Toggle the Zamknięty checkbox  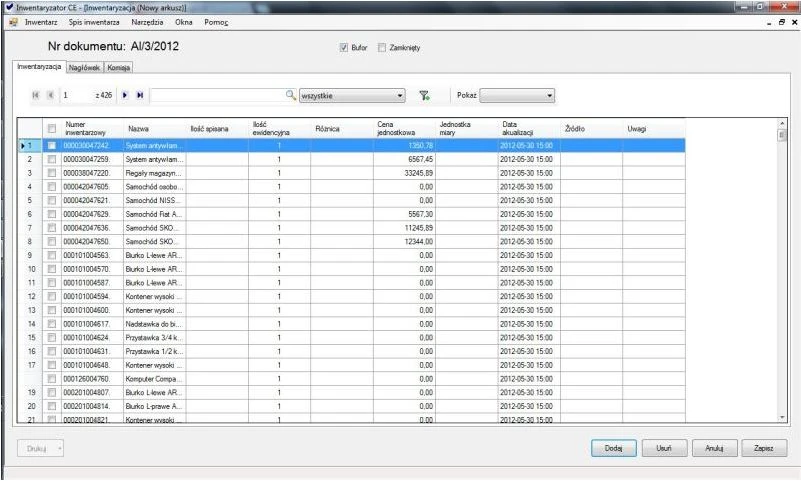[x=382, y=47]
